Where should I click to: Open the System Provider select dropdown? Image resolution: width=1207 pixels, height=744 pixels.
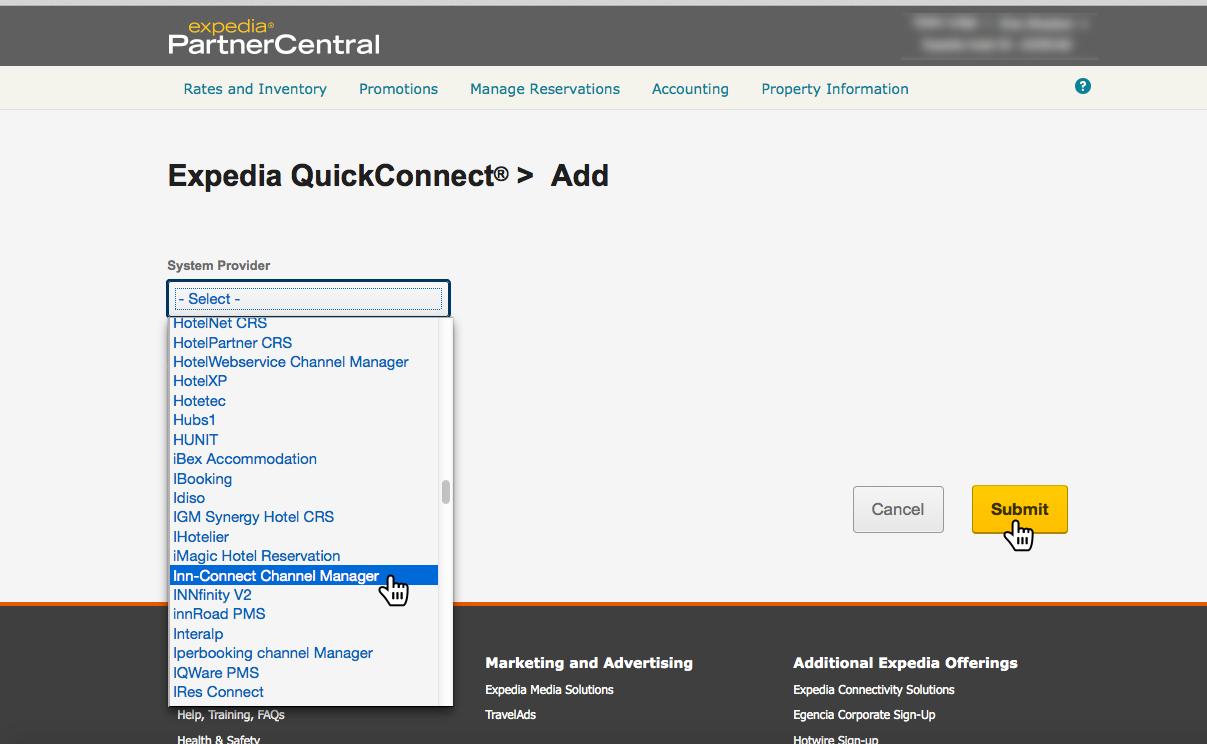308,299
